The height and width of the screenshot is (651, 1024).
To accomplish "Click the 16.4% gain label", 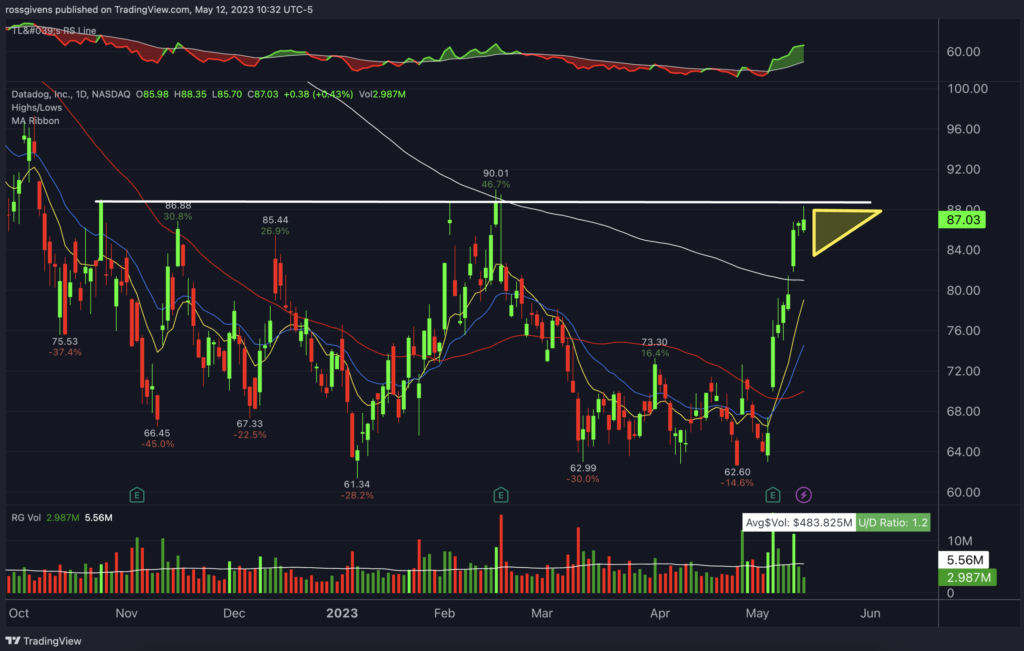I will tap(655, 353).
